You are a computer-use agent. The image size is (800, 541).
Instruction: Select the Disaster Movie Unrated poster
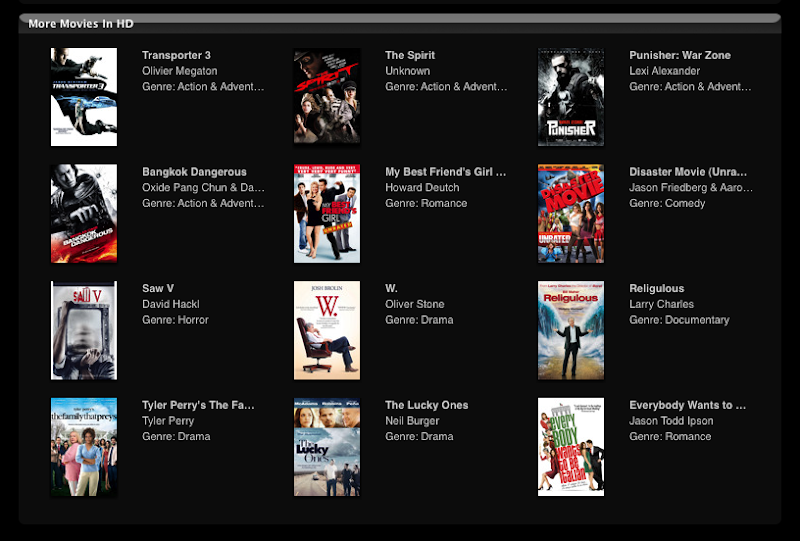pyautogui.click(x=571, y=213)
